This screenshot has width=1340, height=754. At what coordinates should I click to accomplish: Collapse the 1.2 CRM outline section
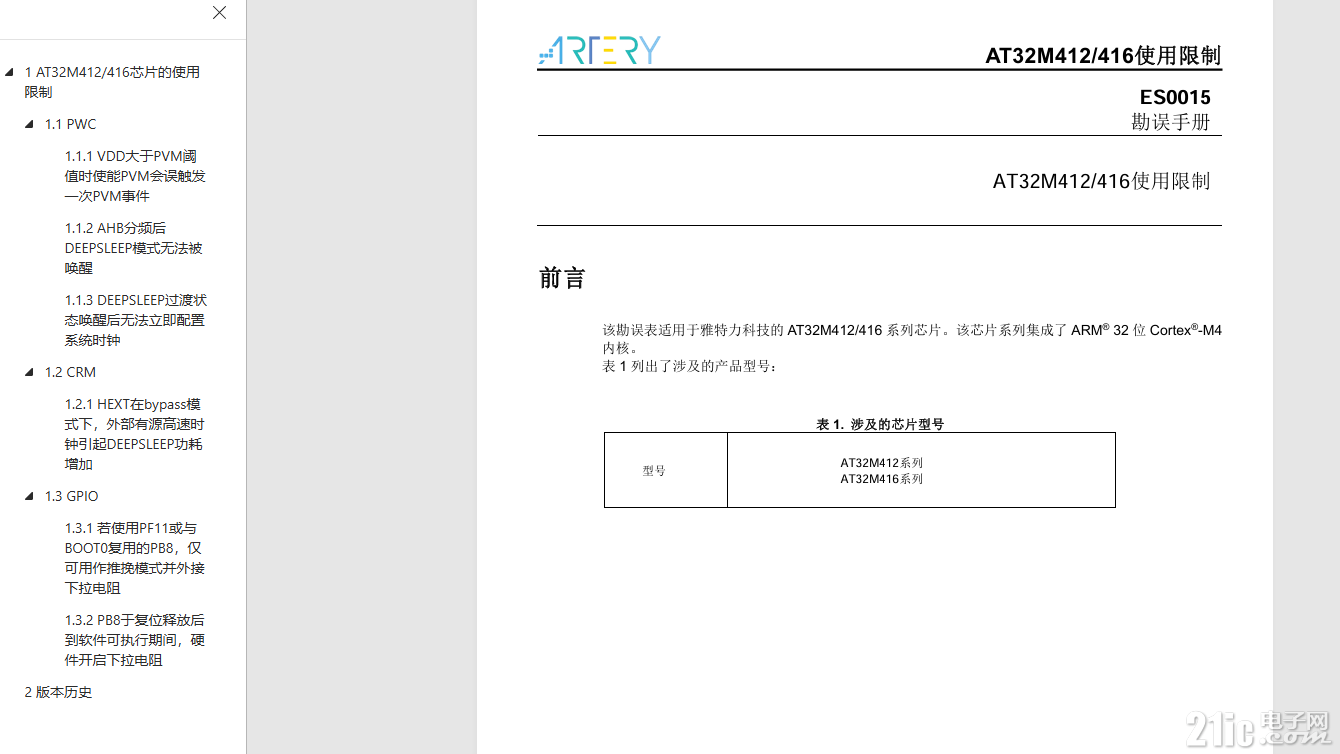tap(29, 372)
